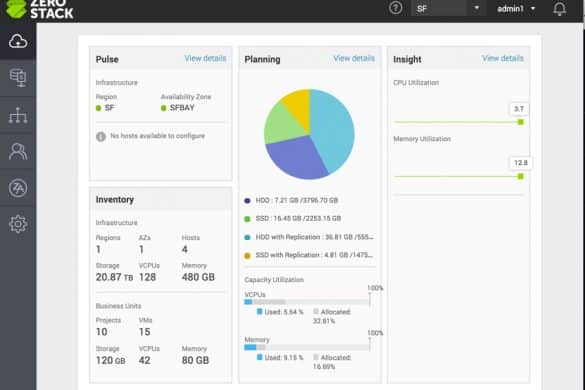Click the Capacity Utilization heading

click(274, 280)
